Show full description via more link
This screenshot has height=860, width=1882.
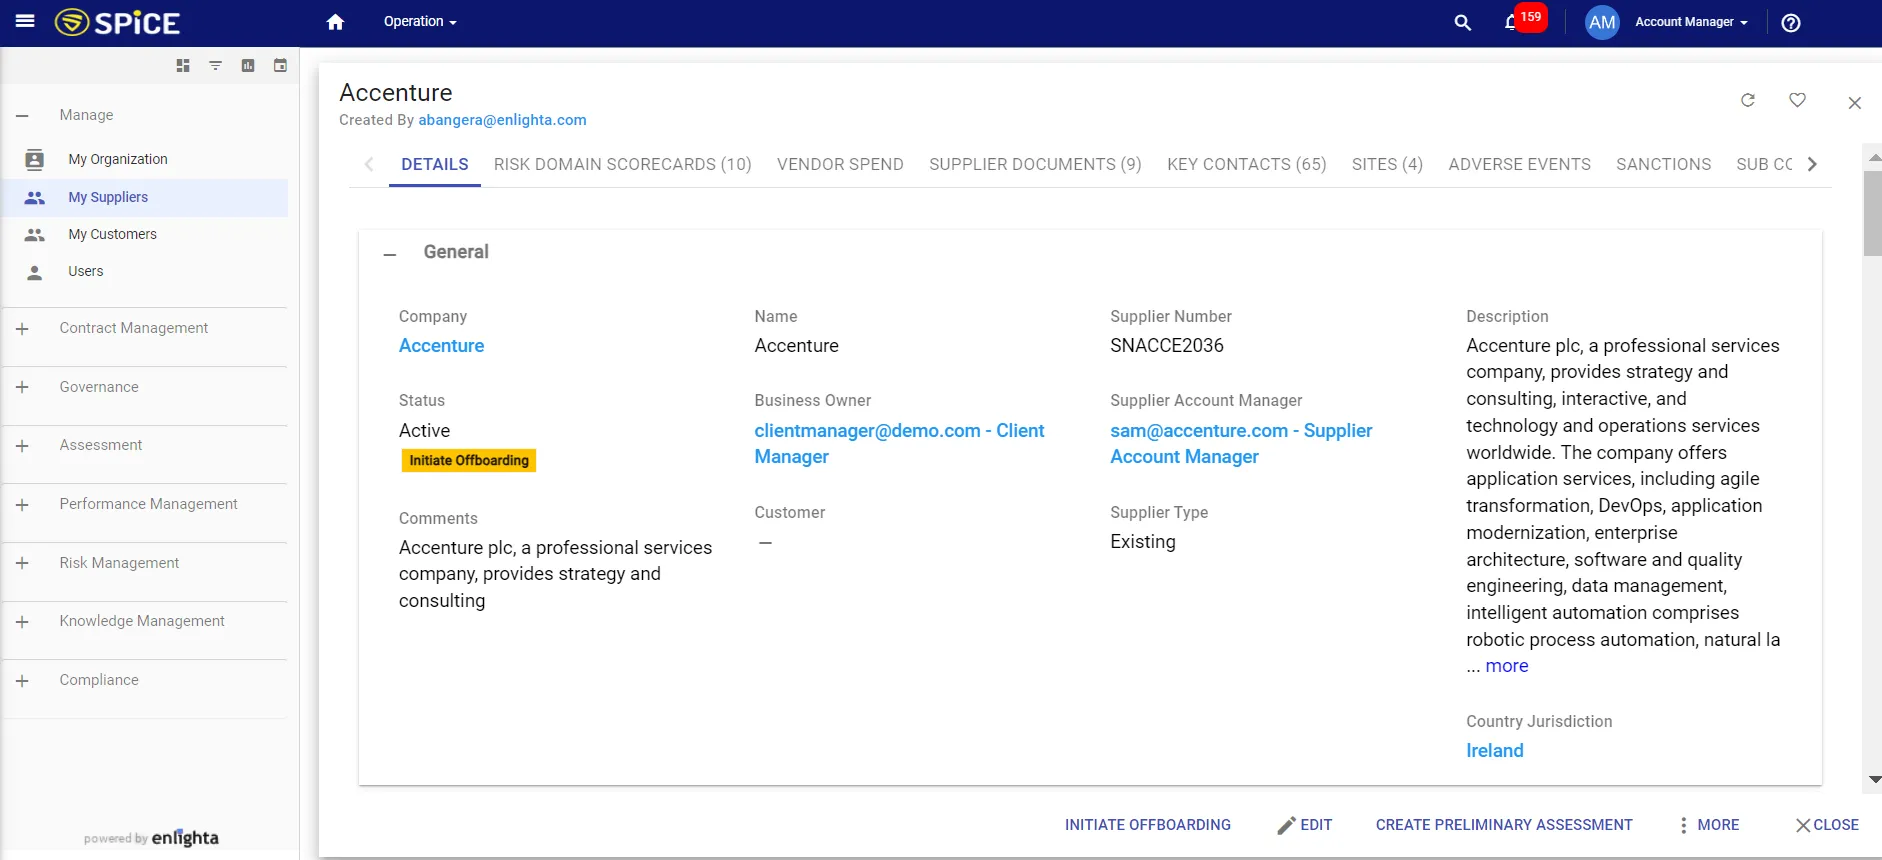tap(1506, 666)
